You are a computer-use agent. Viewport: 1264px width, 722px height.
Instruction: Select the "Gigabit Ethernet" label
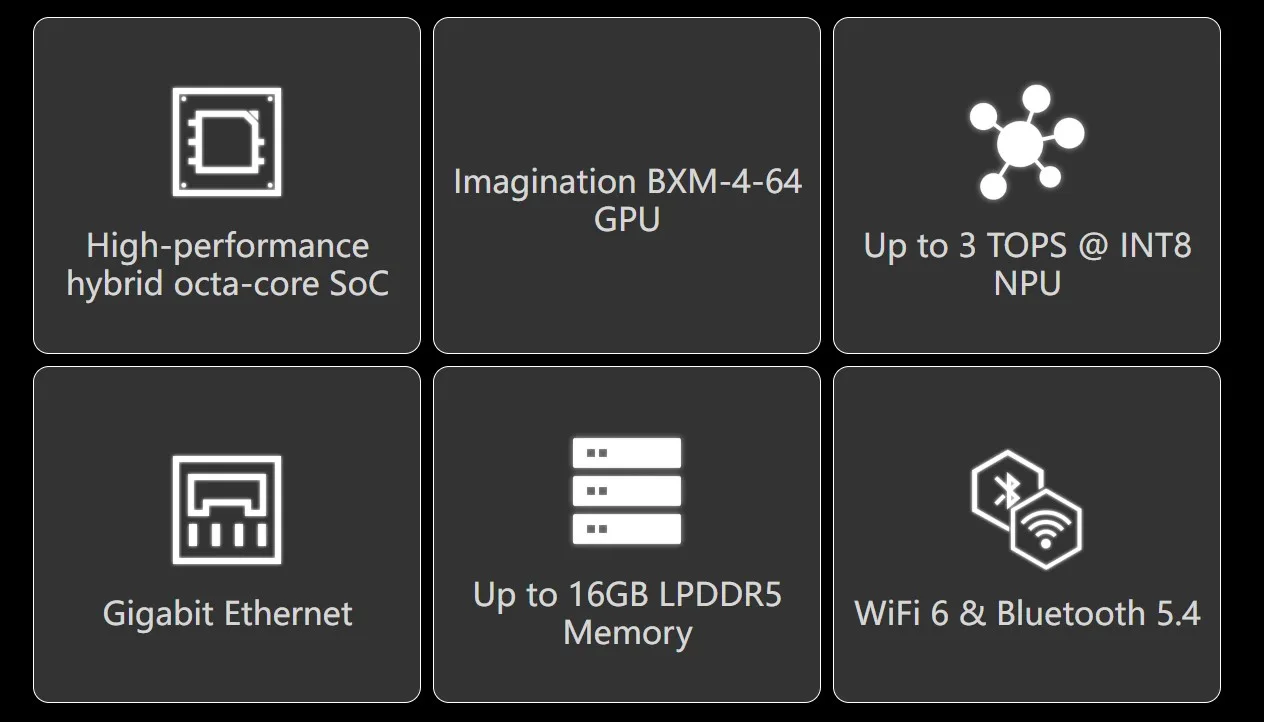click(227, 613)
